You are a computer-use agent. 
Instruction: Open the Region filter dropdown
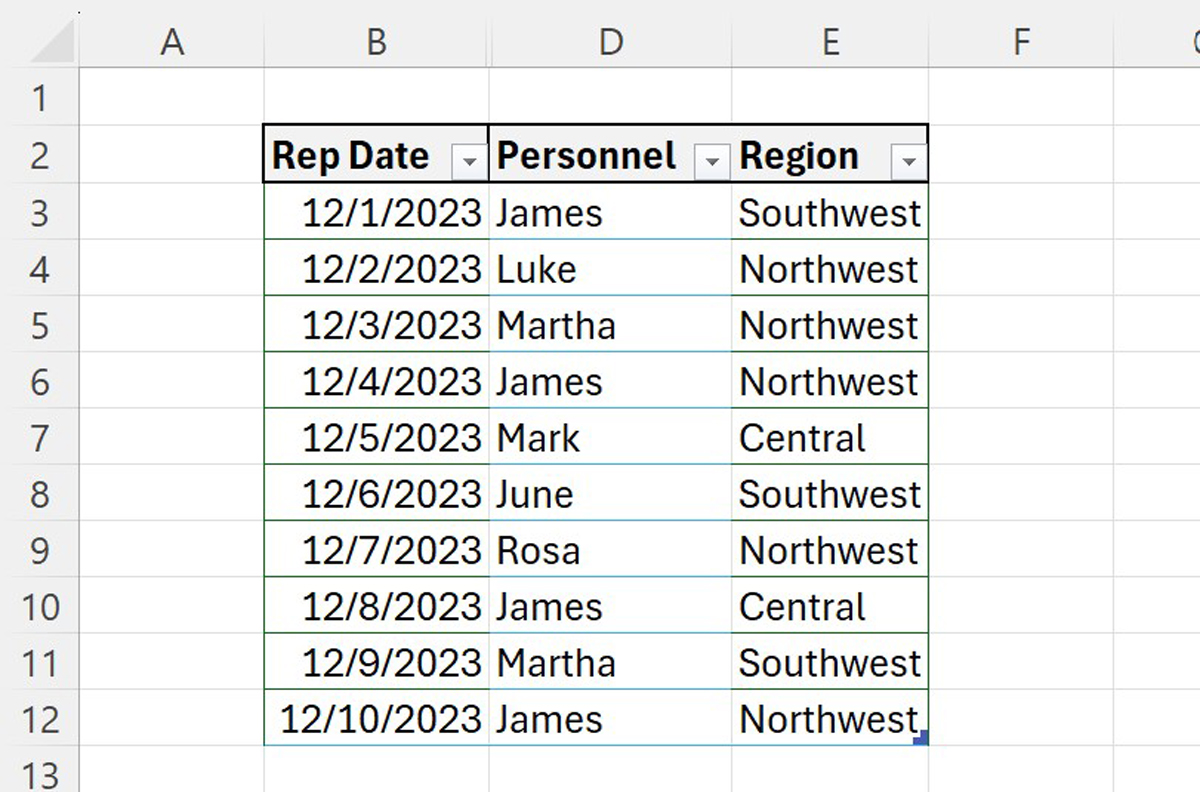[x=908, y=158]
